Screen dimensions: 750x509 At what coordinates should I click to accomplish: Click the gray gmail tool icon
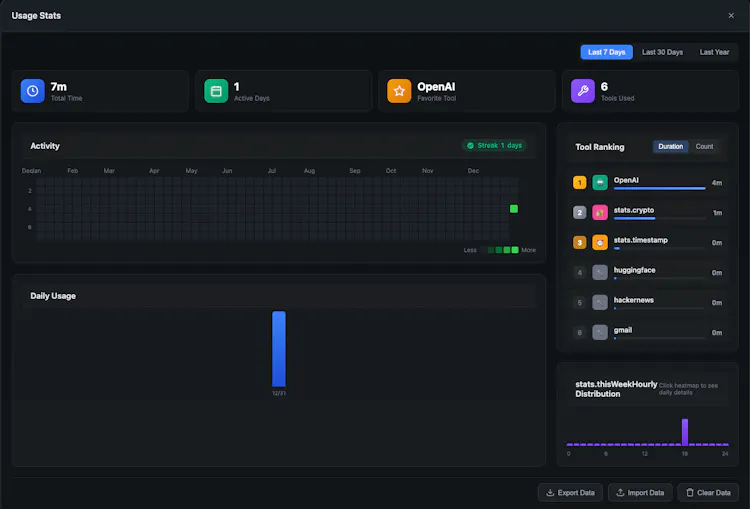click(600, 332)
